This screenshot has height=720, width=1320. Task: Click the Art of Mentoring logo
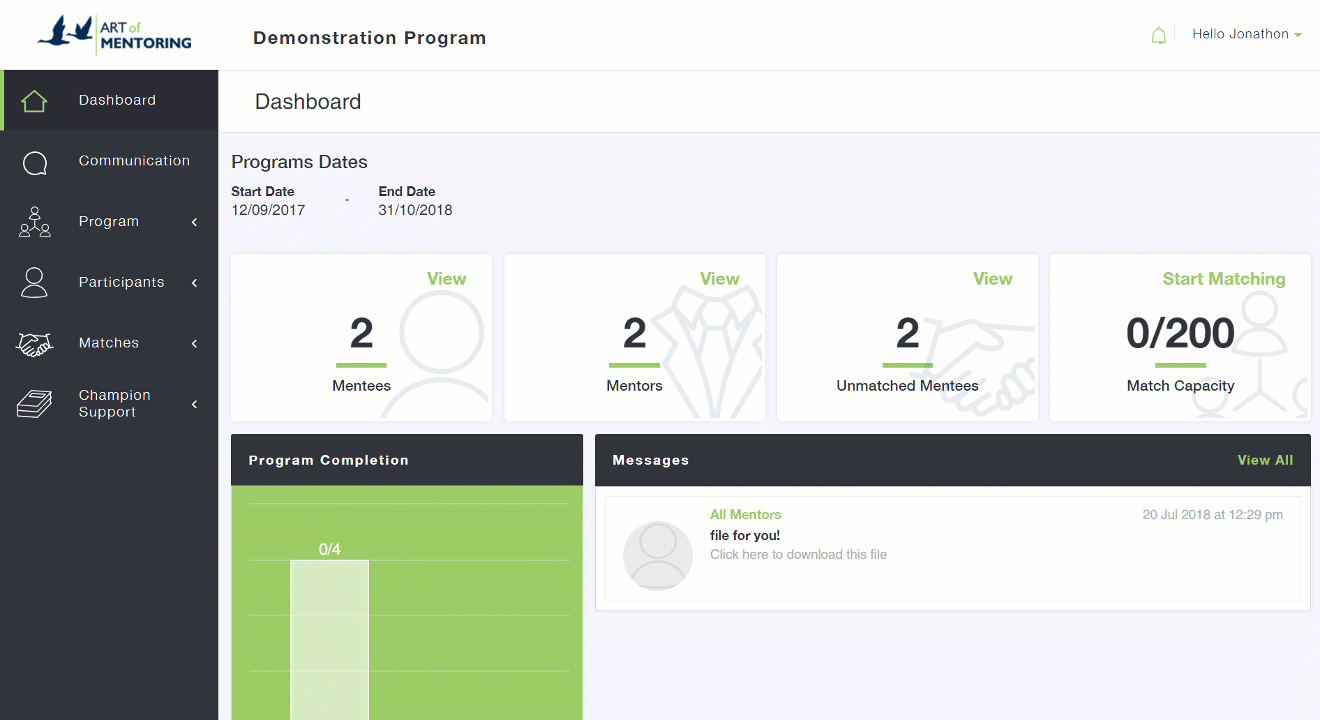click(114, 35)
